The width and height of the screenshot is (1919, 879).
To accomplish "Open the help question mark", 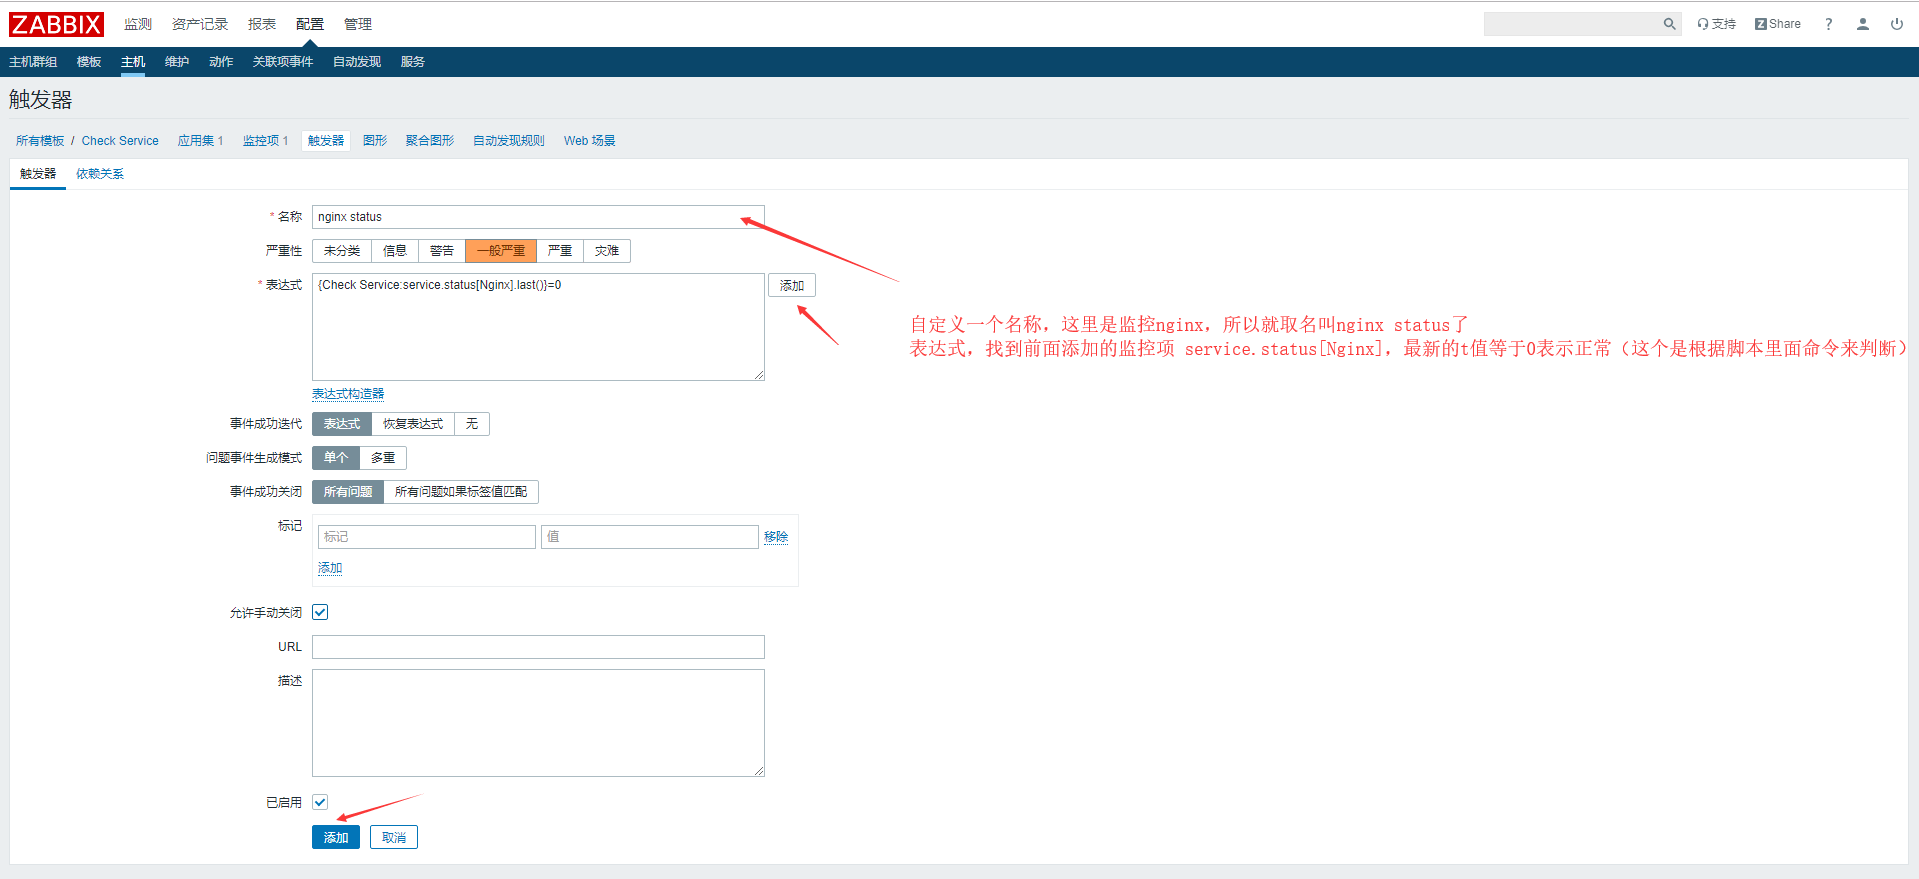I will point(1828,24).
